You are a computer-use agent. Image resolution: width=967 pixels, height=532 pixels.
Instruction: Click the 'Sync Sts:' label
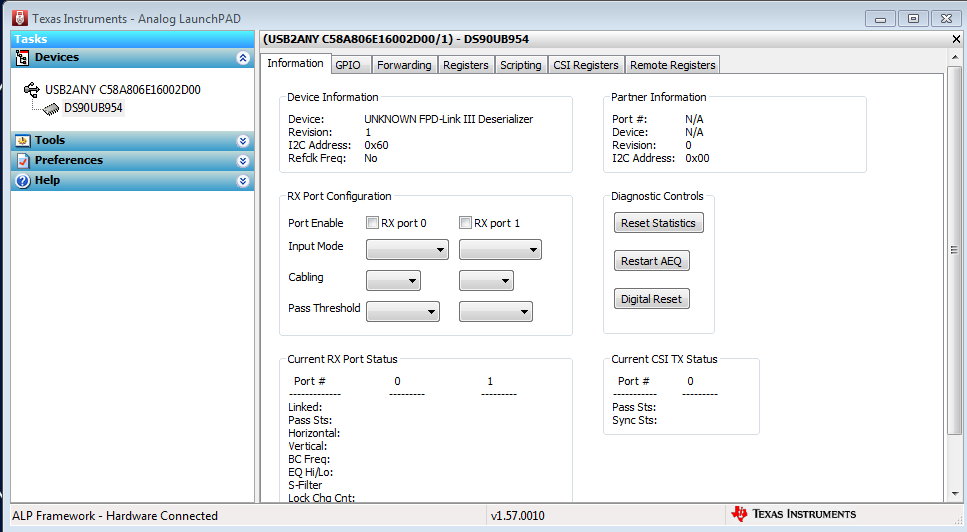tap(635, 420)
